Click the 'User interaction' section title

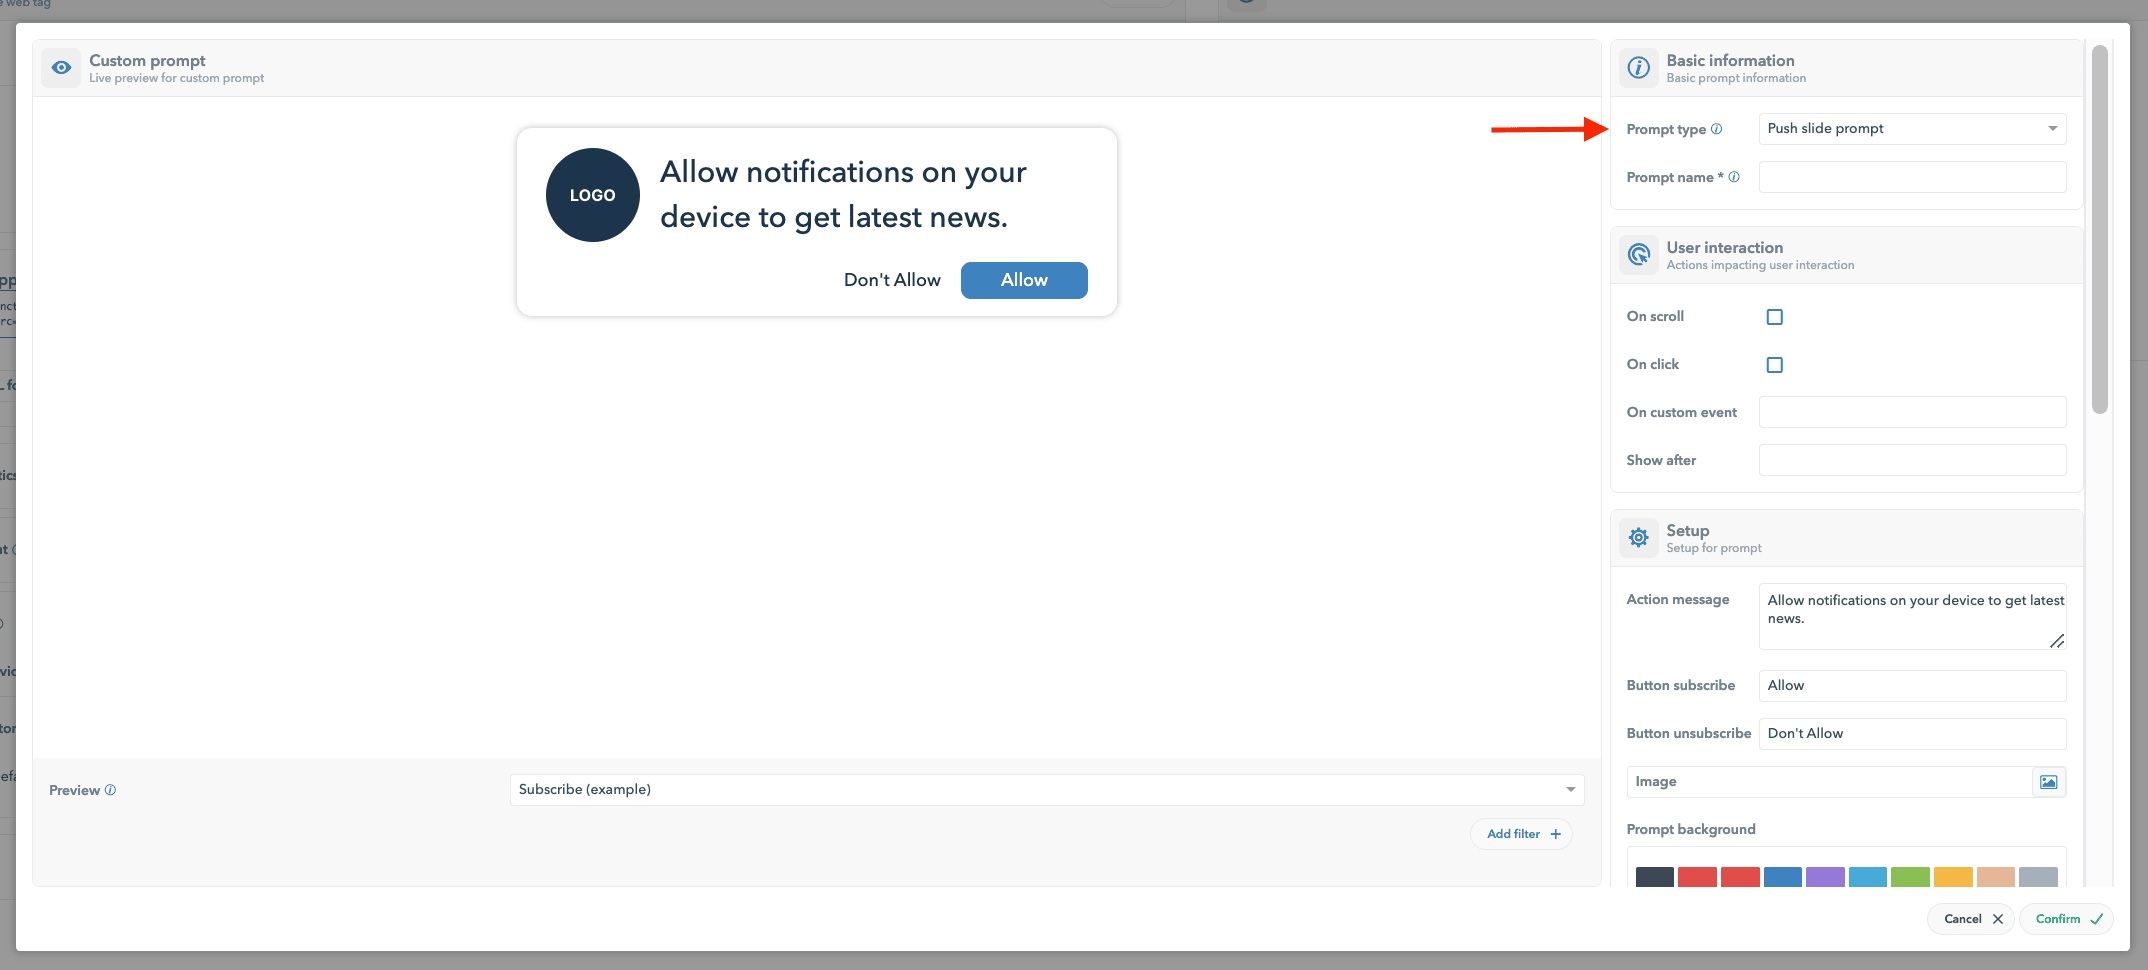(x=1725, y=247)
